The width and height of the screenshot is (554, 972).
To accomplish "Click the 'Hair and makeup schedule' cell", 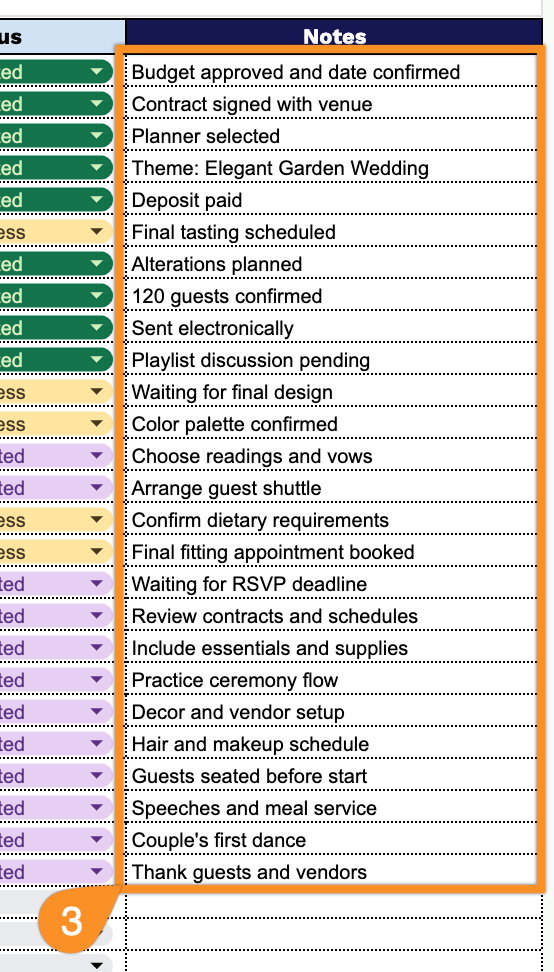I will (331, 744).
